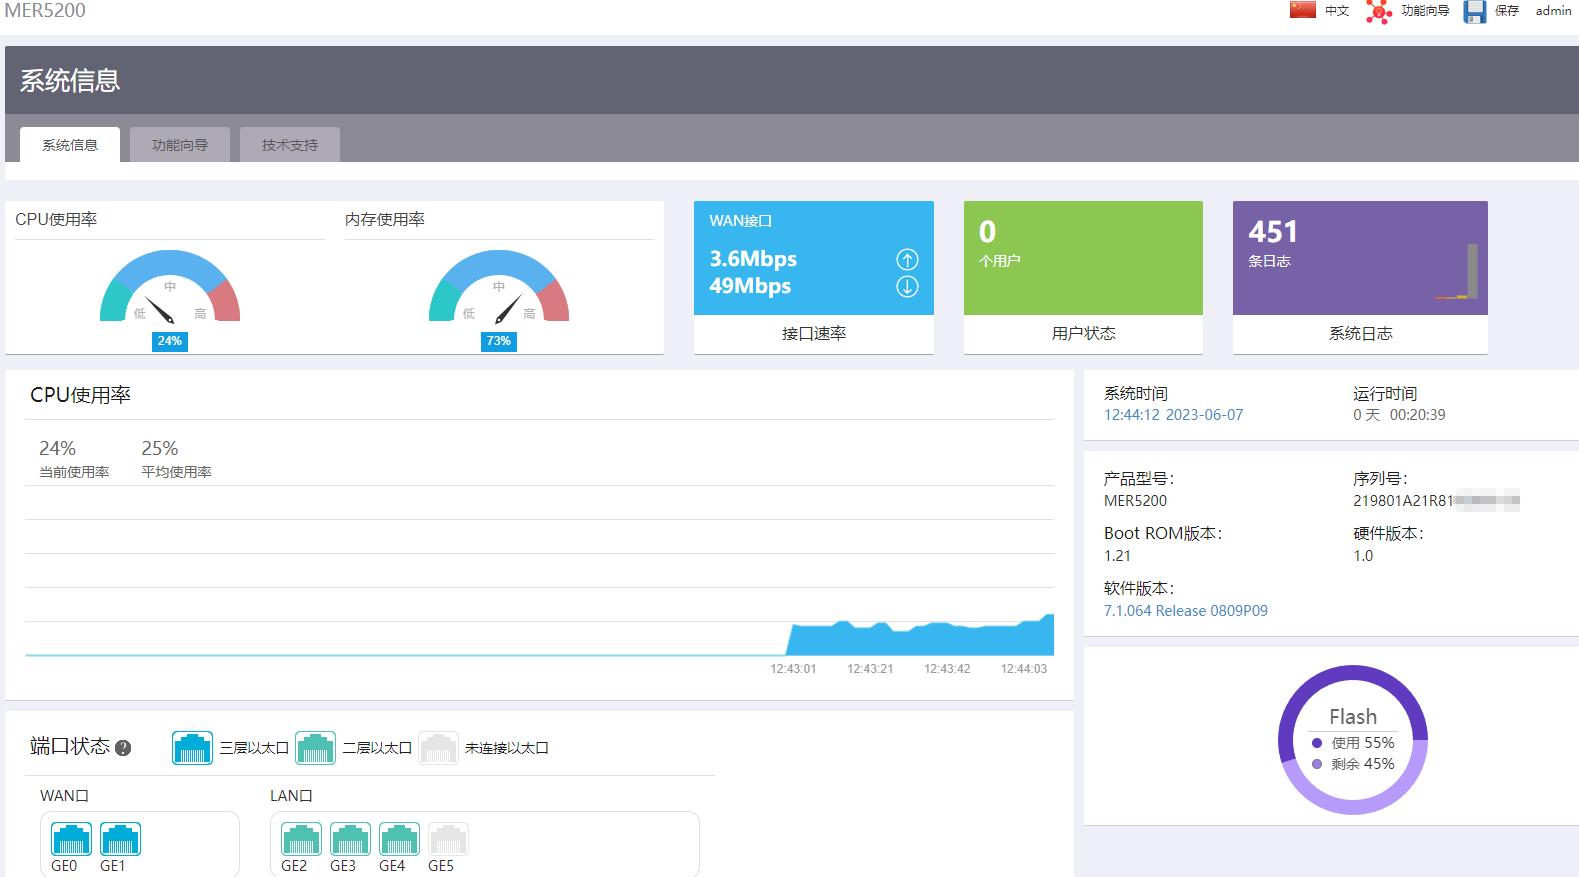Image resolution: width=1579 pixels, height=877 pixels.
Task: Open the 接口速率 card link
Action: (814, 334)
